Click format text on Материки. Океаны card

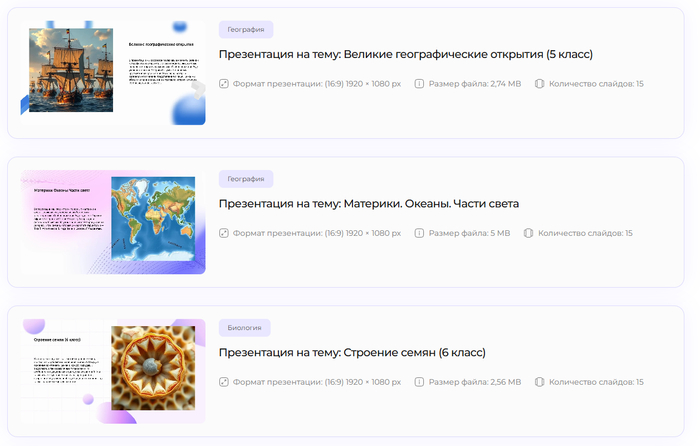coord(317,233)
